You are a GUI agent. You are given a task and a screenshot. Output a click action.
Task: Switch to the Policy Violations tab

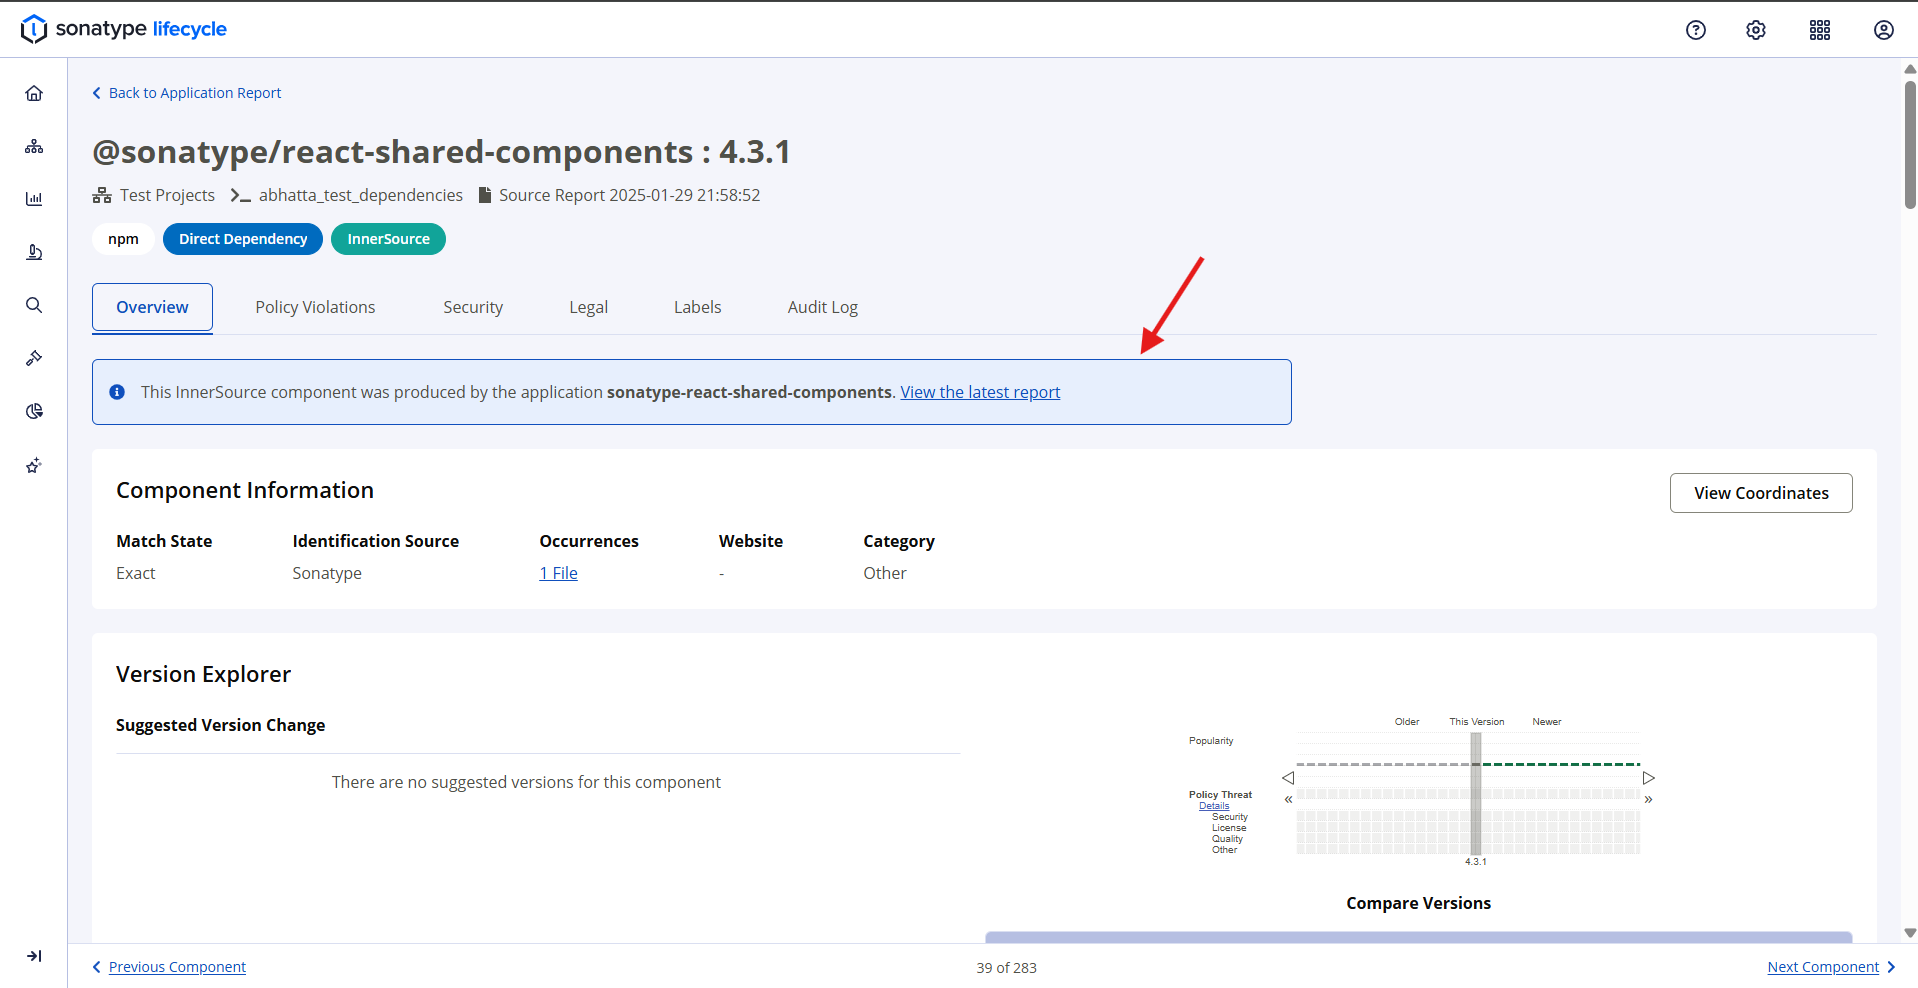point(315,307)
